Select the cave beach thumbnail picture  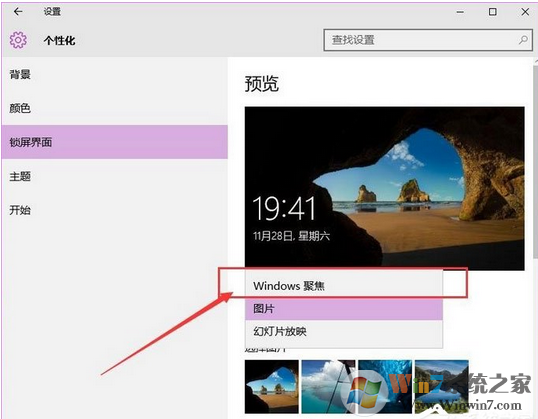271,386
